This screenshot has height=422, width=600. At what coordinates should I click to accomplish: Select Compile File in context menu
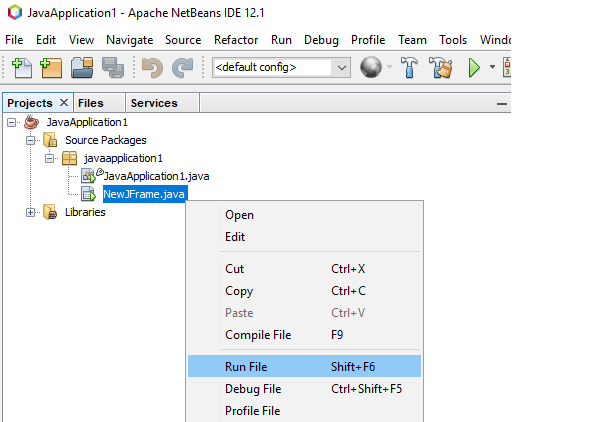click(258, 335)
